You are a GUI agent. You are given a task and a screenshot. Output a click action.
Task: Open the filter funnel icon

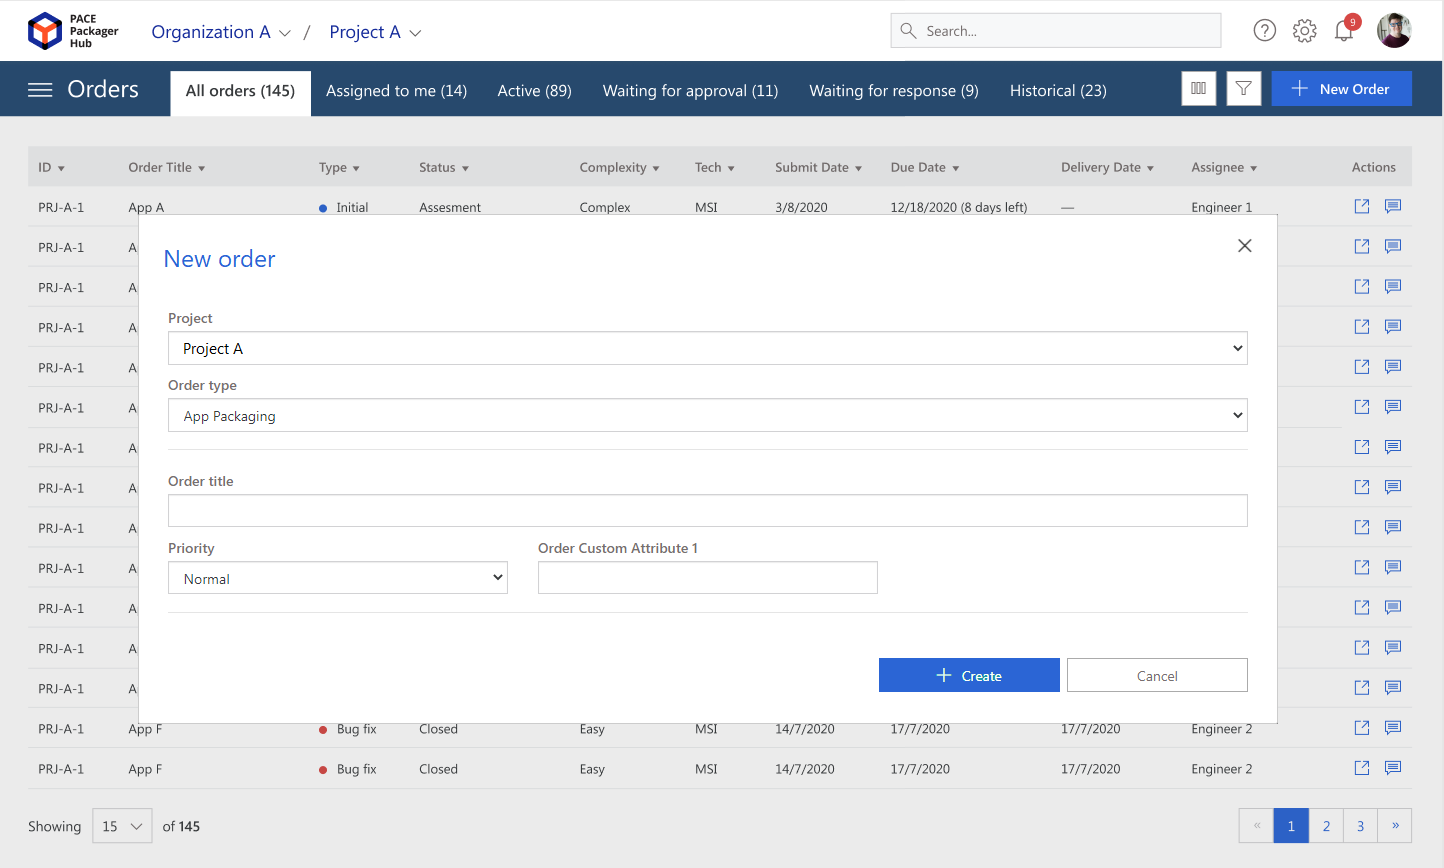[x=1244, y=89]
